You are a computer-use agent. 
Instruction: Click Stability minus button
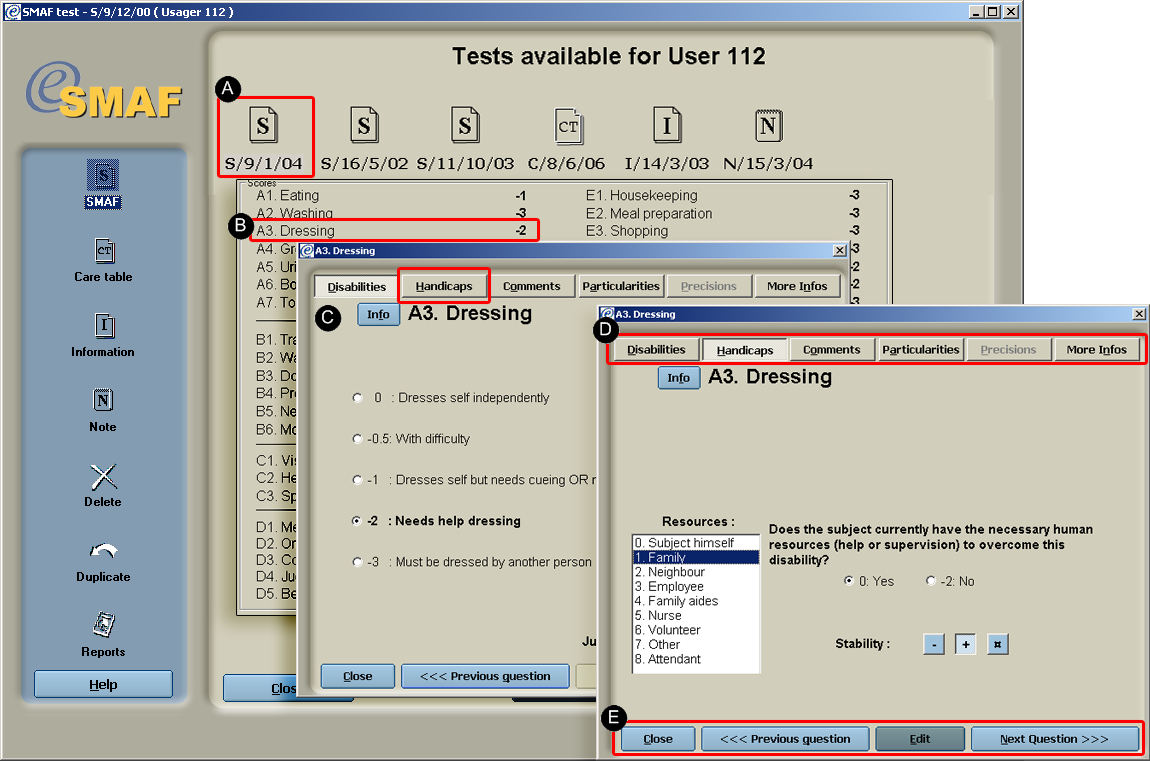pyautogui.click(x=934, y=644)
